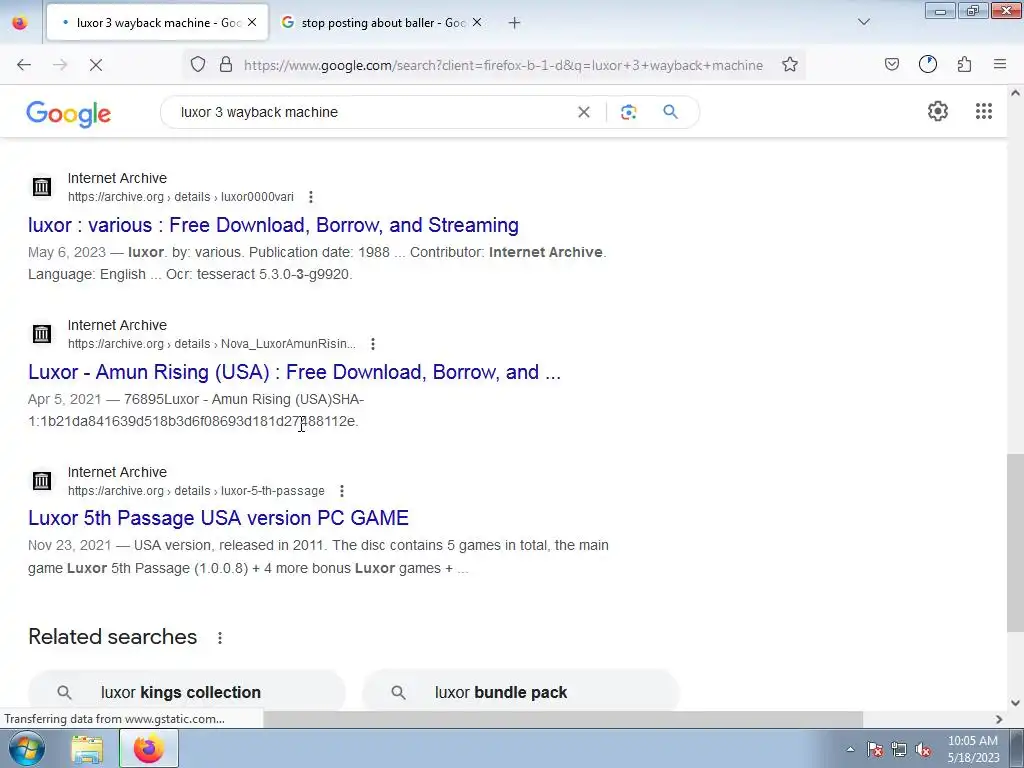The image size is (1024, 768).
Task: Click inside the Google search input field
Action: 374,112
